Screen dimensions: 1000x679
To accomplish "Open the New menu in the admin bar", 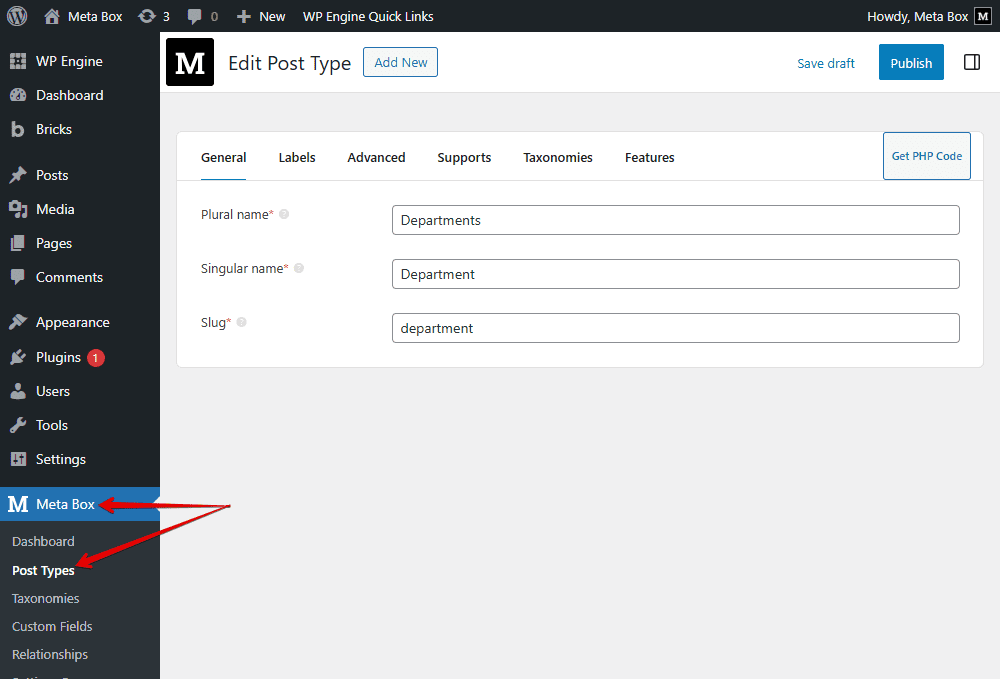I will (260, 16).
